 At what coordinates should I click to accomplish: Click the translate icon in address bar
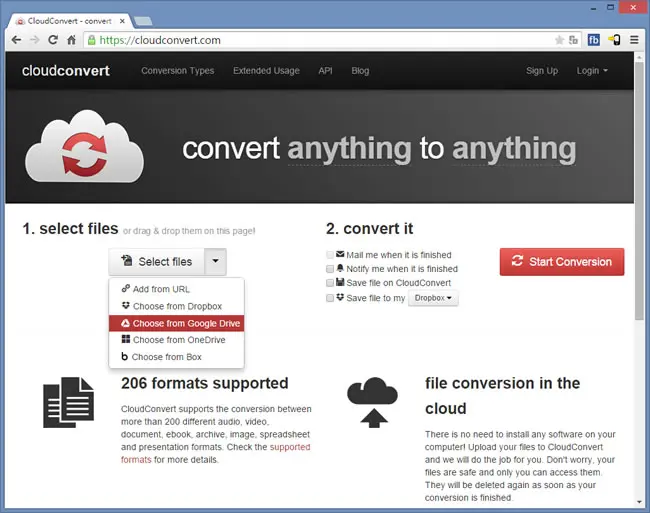click(x=573, y=40)
